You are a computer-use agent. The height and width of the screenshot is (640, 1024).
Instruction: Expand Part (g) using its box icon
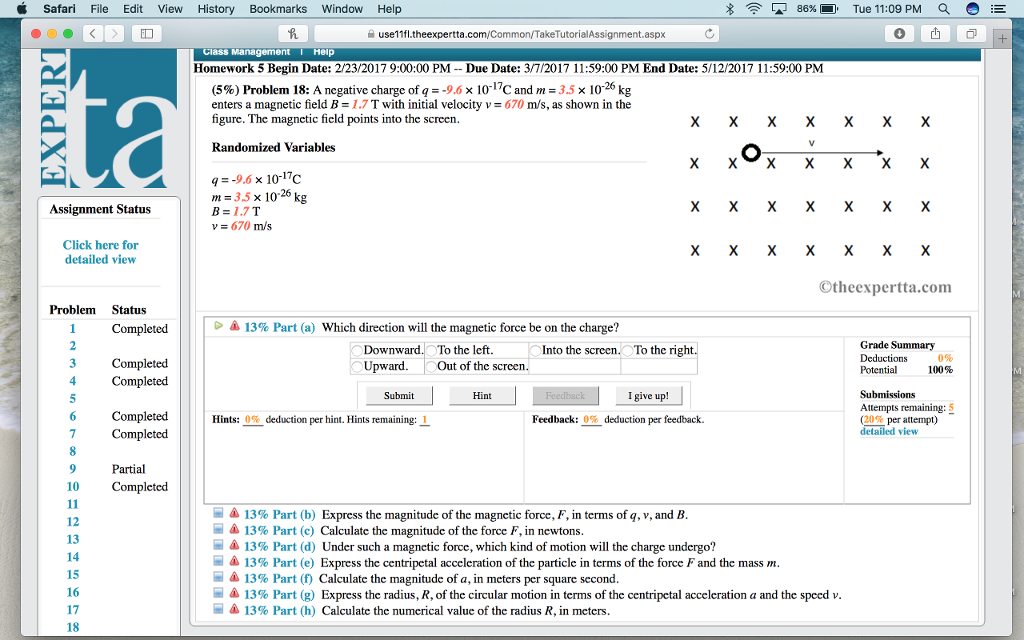point(218,593)
